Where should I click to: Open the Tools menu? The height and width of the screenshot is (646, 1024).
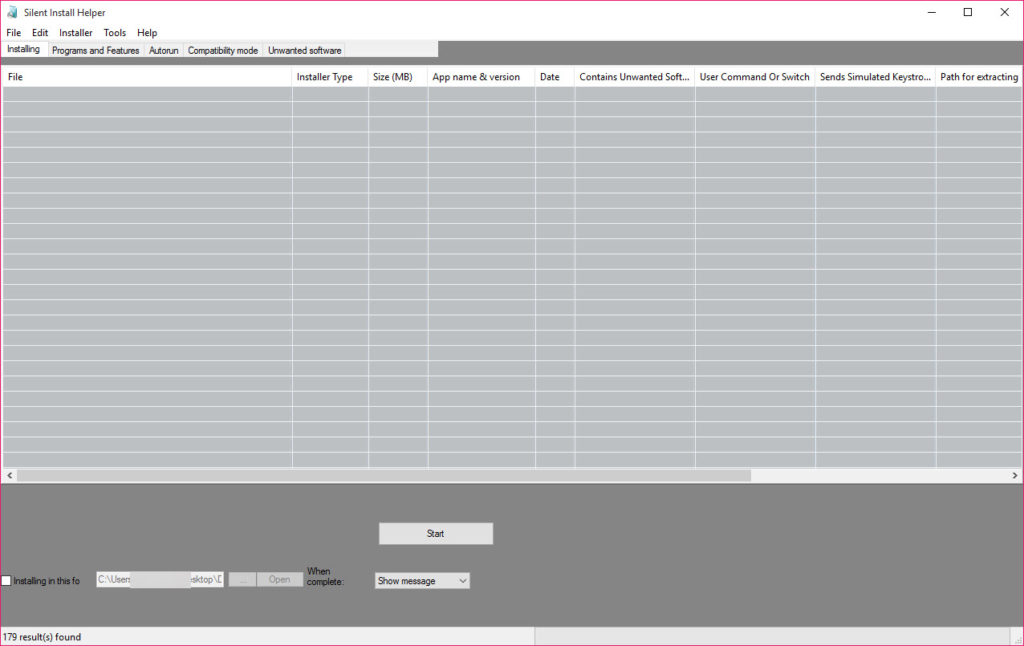pyautogui.click(x=114, y=33)
